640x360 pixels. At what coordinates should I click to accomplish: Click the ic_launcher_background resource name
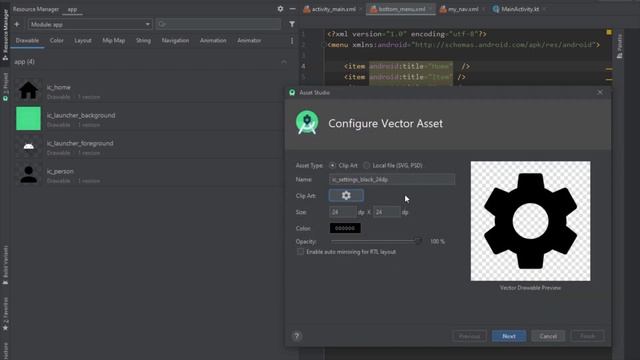point(81,115)
